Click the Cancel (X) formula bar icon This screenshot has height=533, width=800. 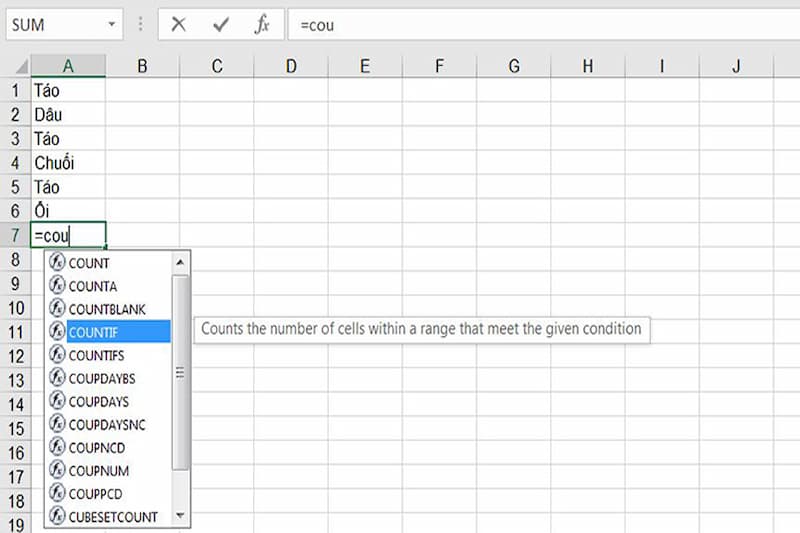(x=179, y=24)
